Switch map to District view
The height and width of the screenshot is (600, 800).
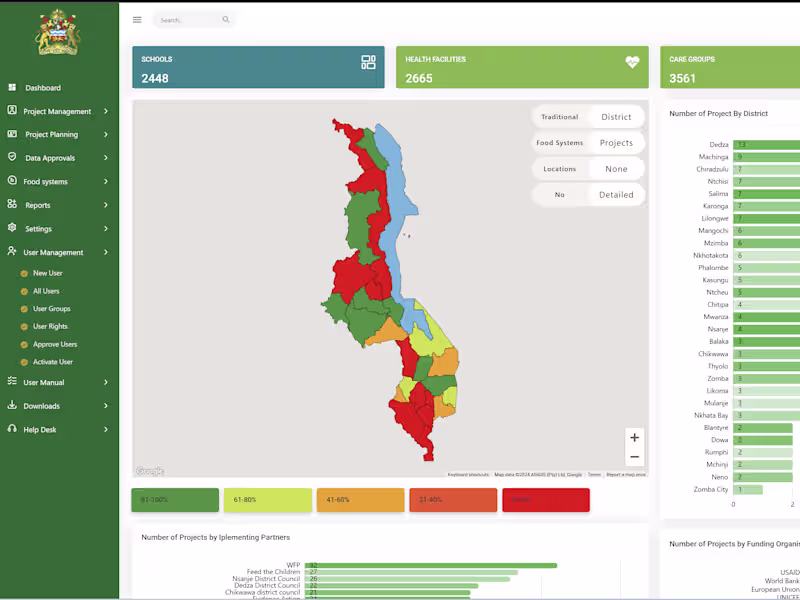point(616,117)
